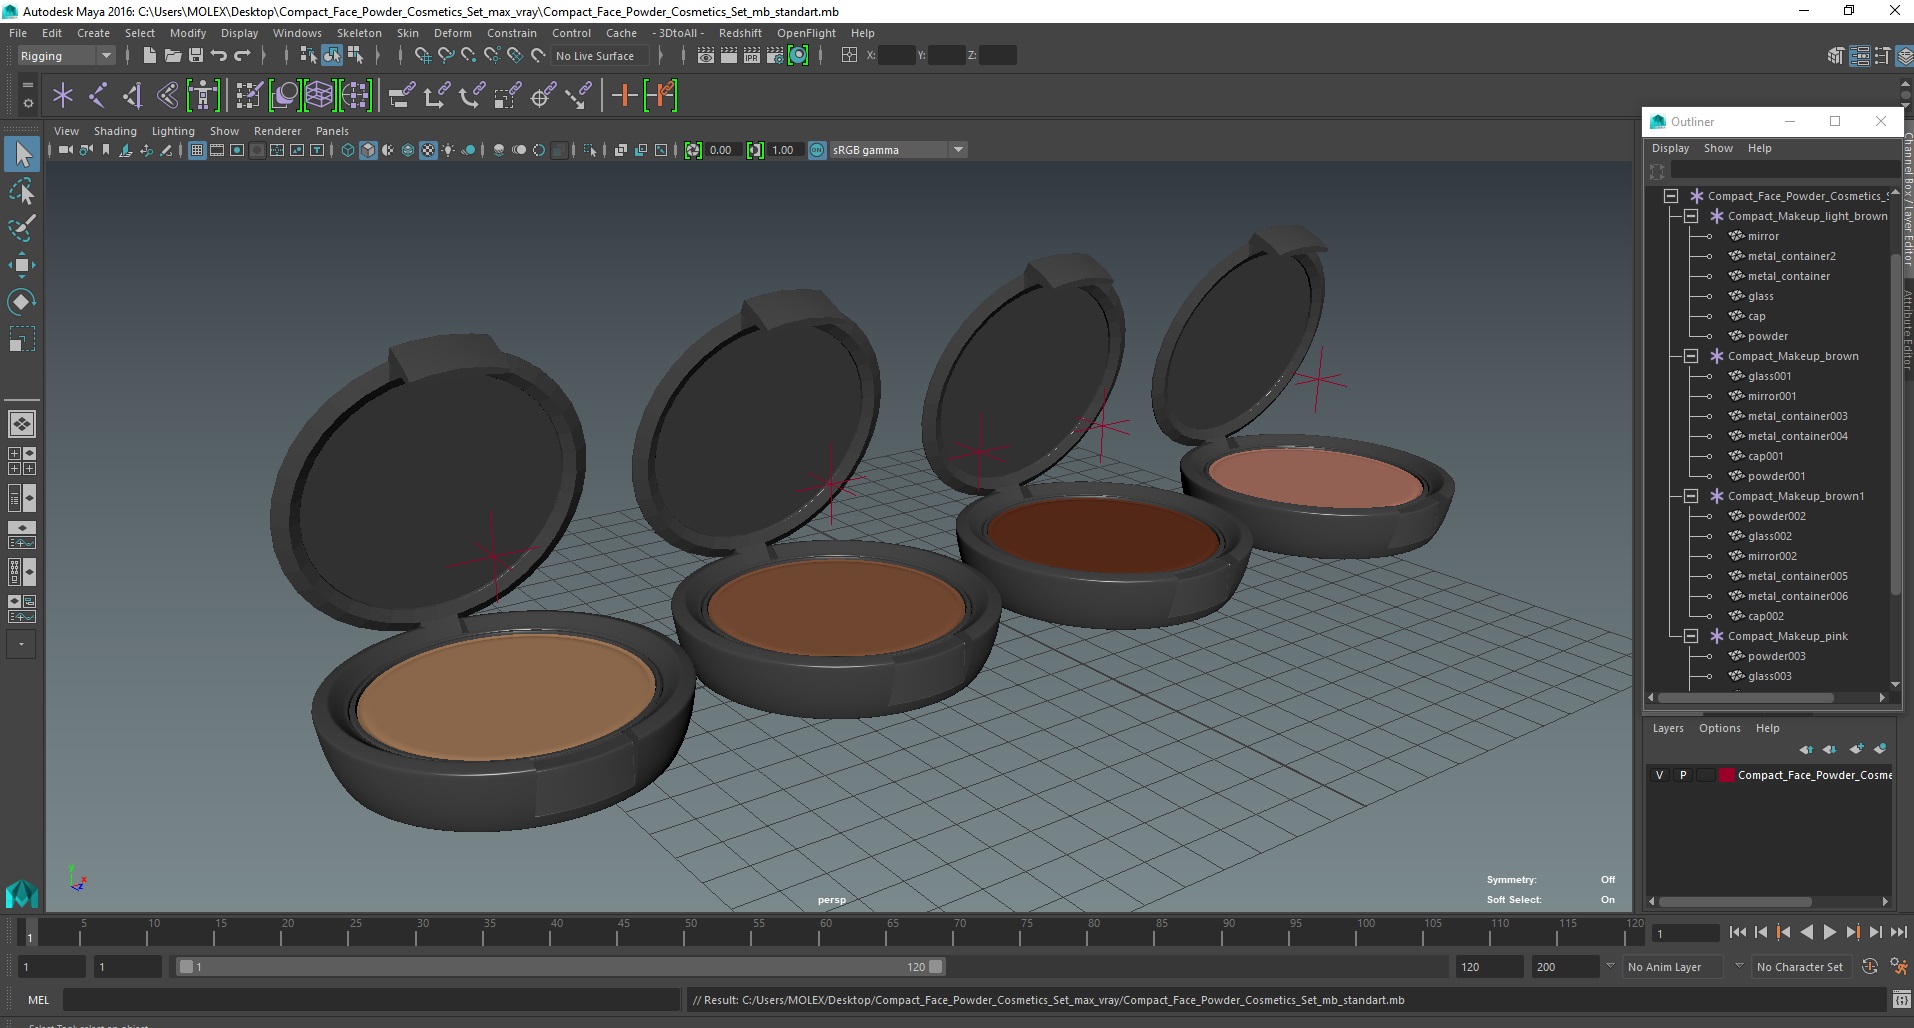Go to start of playback range

pyautogui.click(x=1737, y=932)
